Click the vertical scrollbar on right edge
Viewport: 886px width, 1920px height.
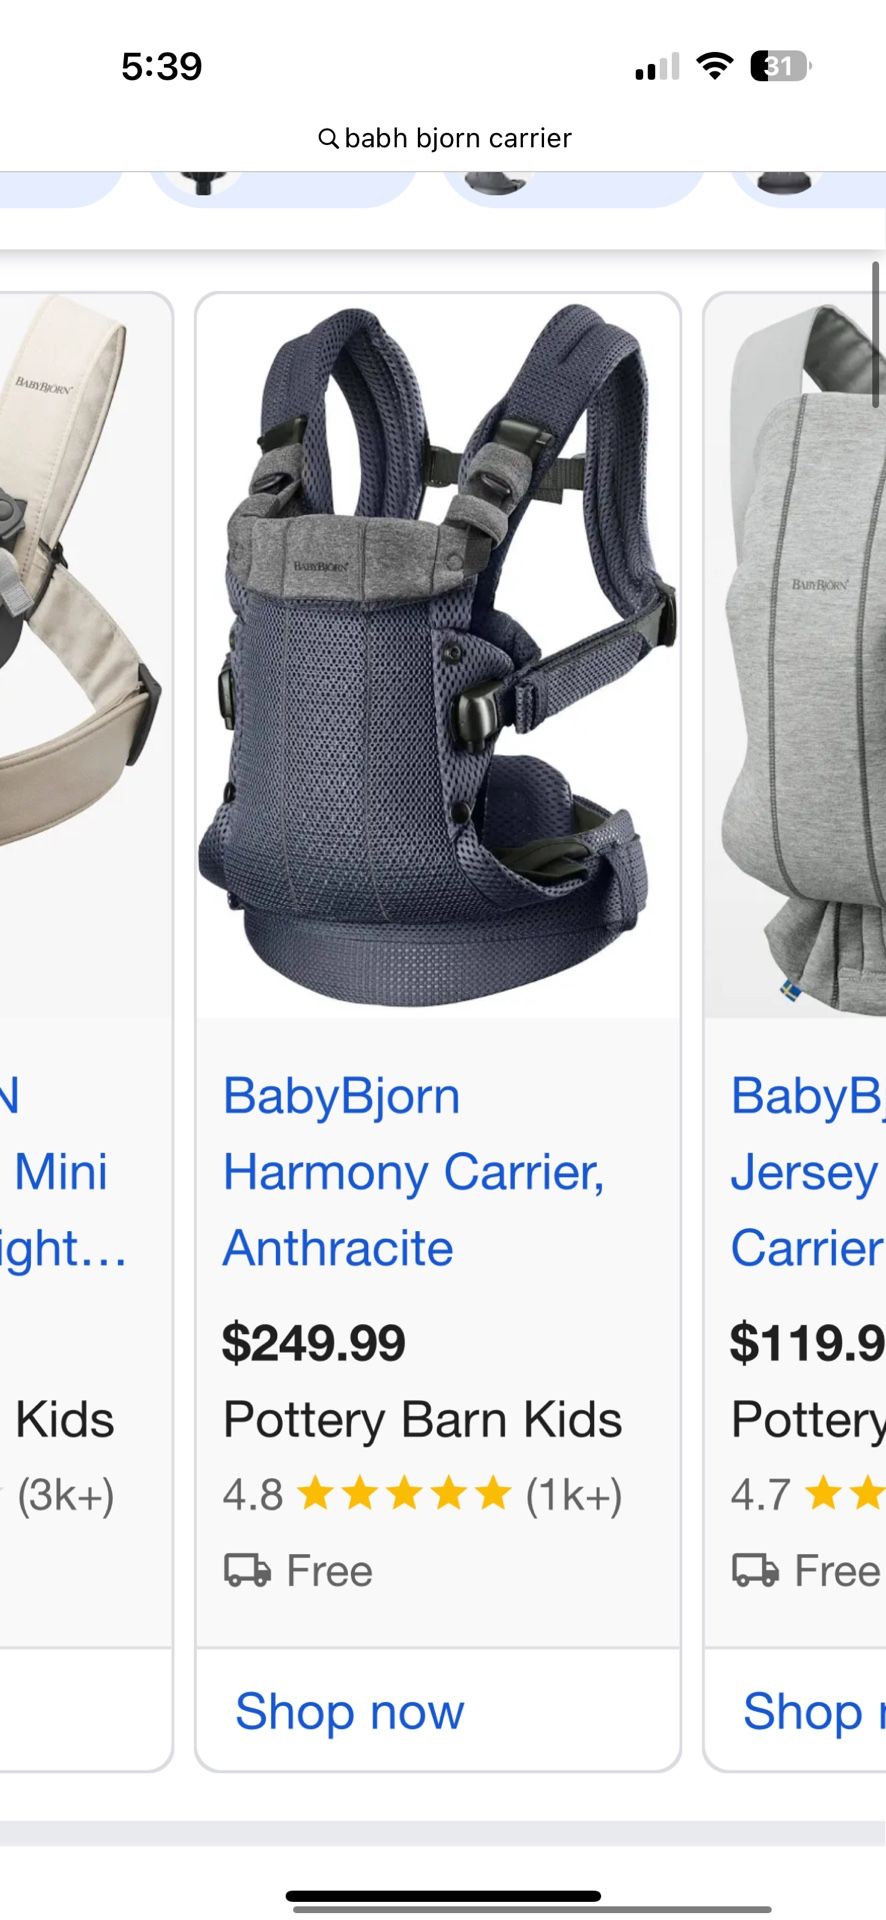click(876, 334)
